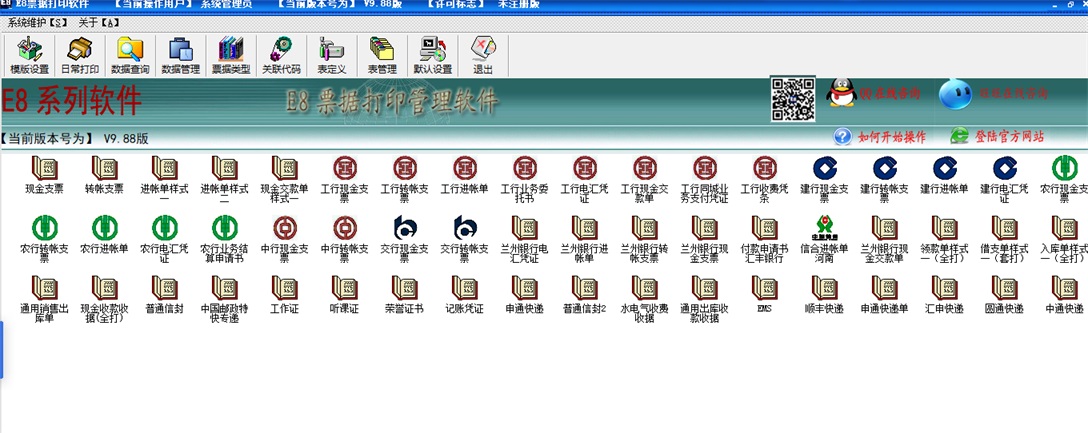Open 数据查询 data query

[x=130, y=55]
